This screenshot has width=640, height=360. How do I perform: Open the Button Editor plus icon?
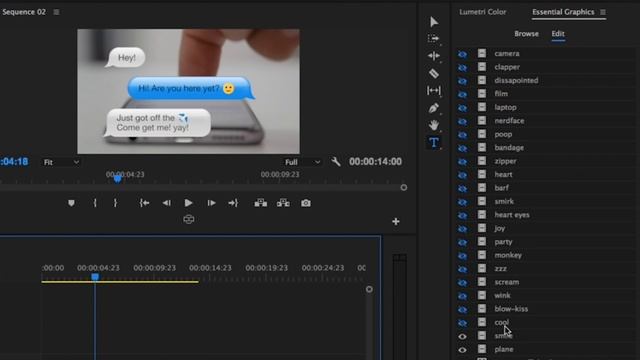click(x=396, y=222)
